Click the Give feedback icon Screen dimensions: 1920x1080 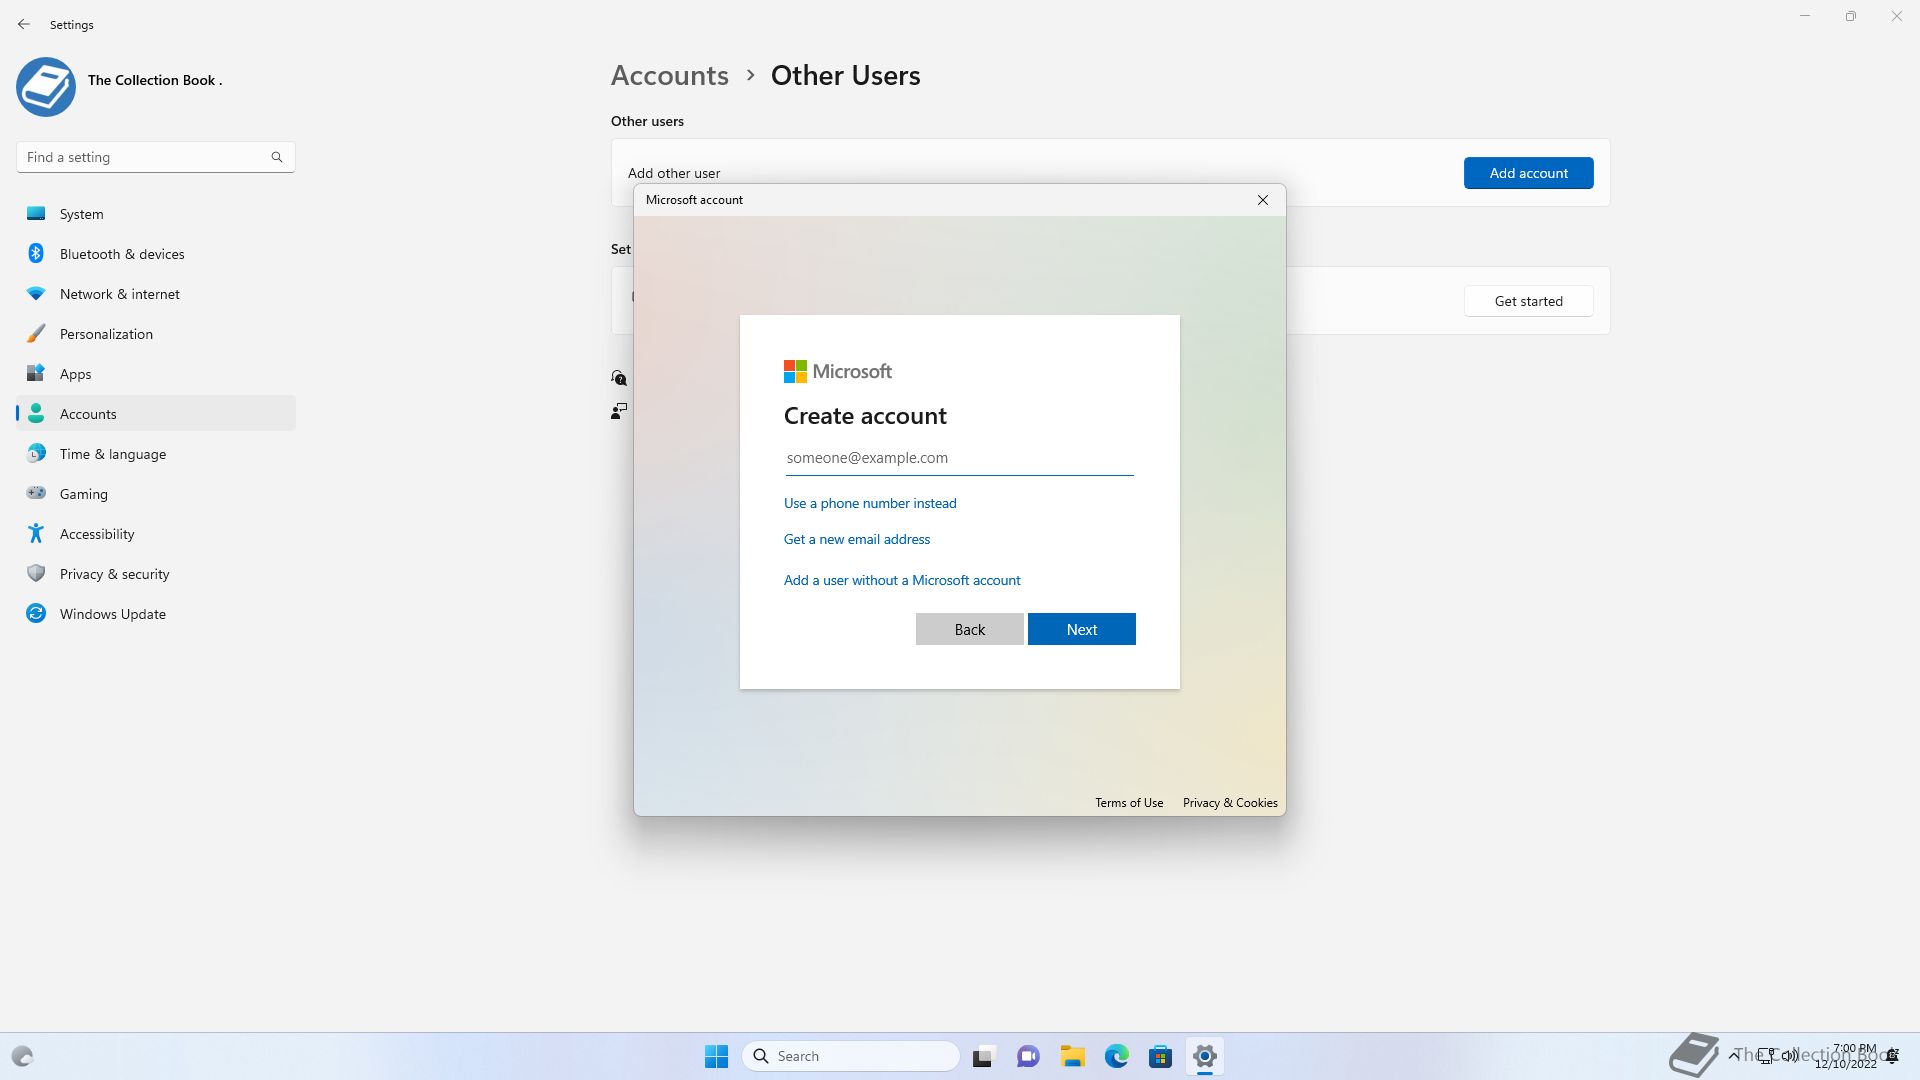point(619,411)
